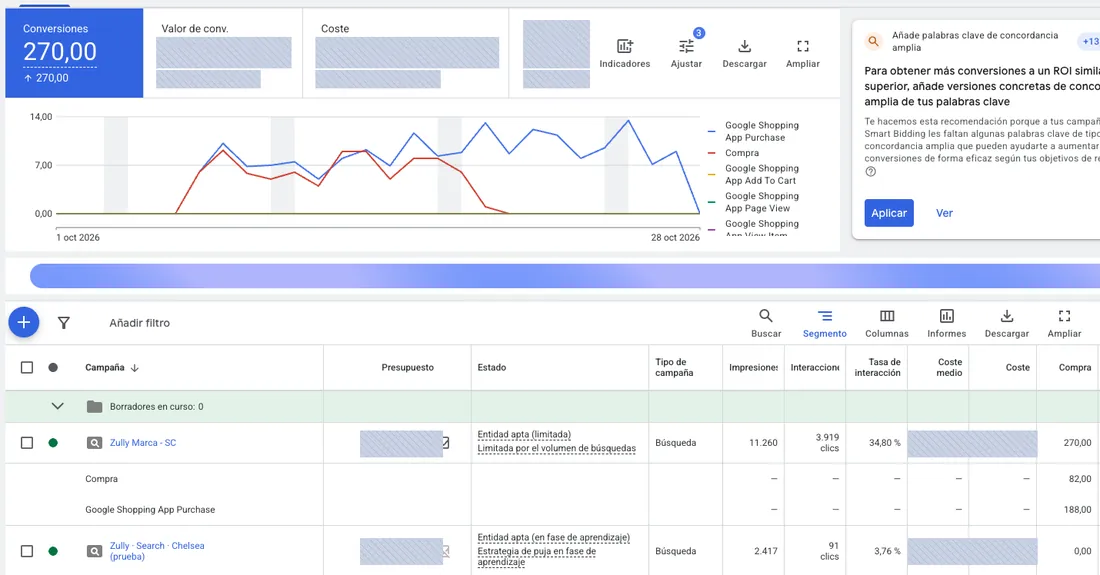Image resolution: width=1100 pixels, height=575 pixels.
Task: Click the Google Shopping App Purchase segment row
Action: point(150,510)
